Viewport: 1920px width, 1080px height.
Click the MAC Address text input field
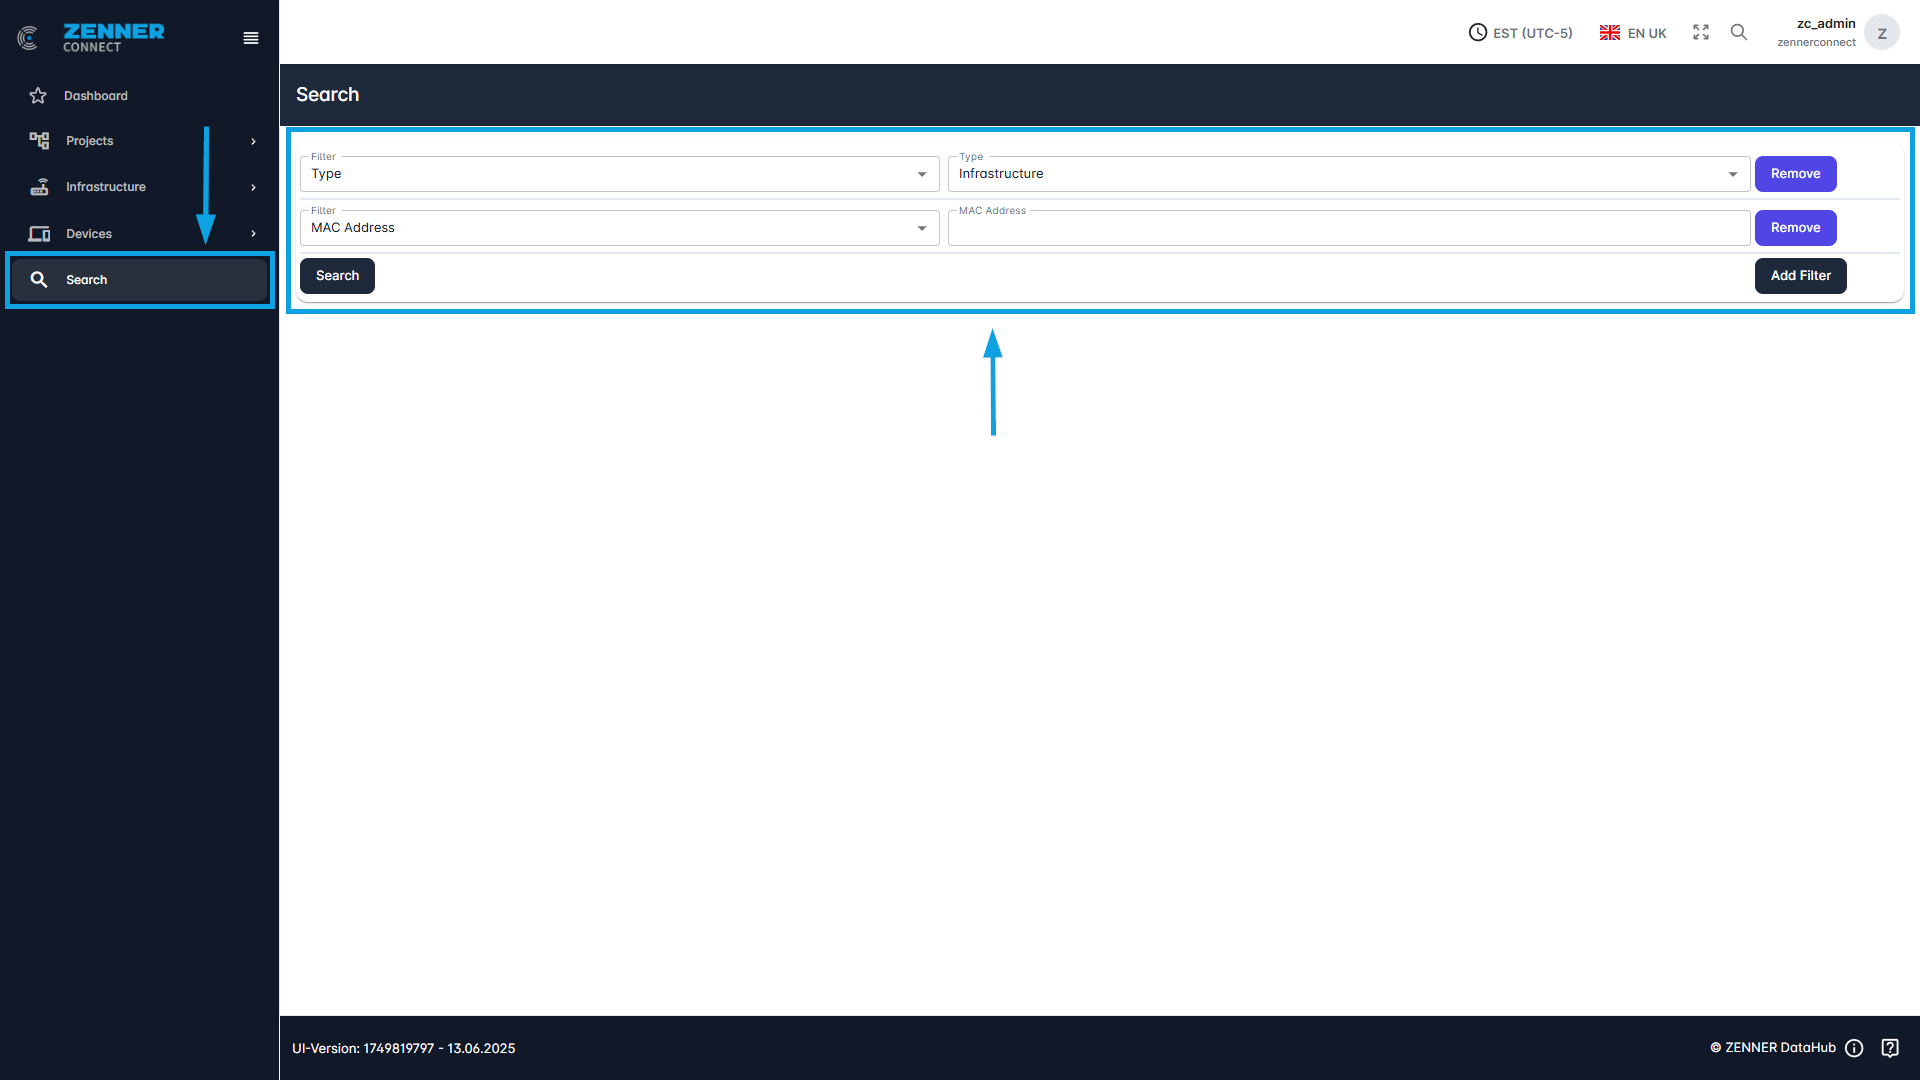[x=1348, y=229]
